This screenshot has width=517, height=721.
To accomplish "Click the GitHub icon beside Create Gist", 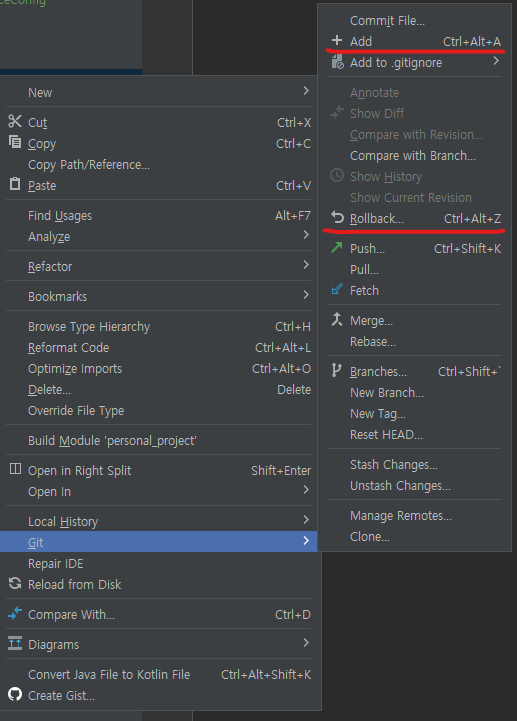I will point(15,694).
